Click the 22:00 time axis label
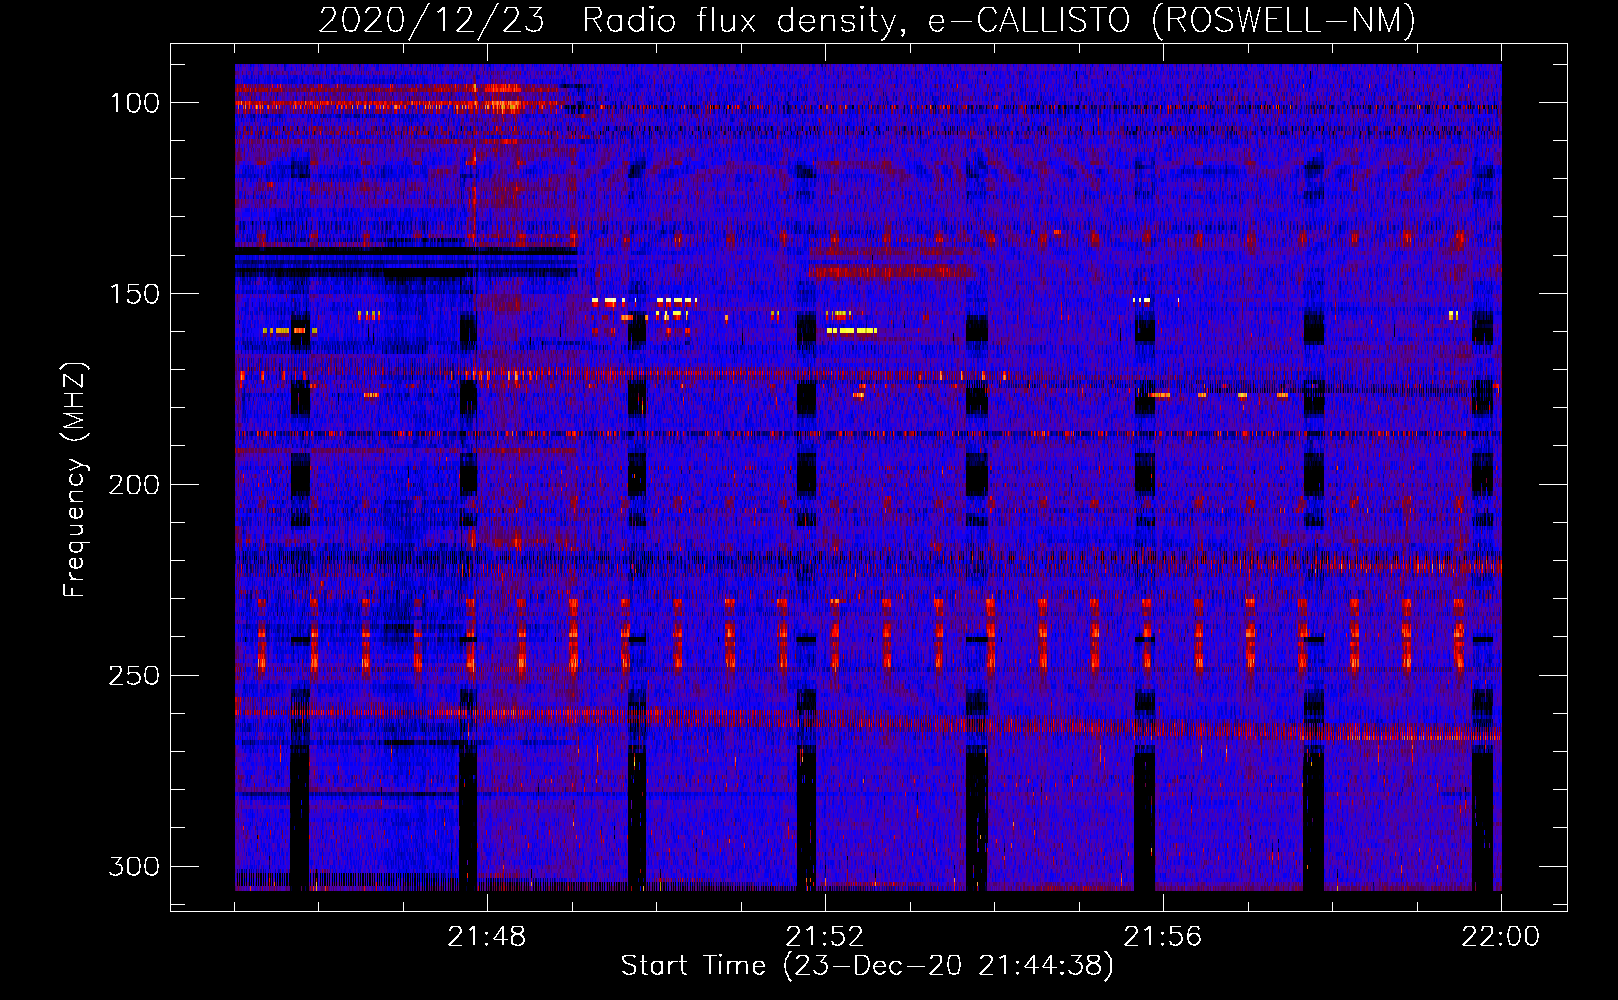The height and width of the screenshot is (1000, 1618). (x=1500, y=937)
